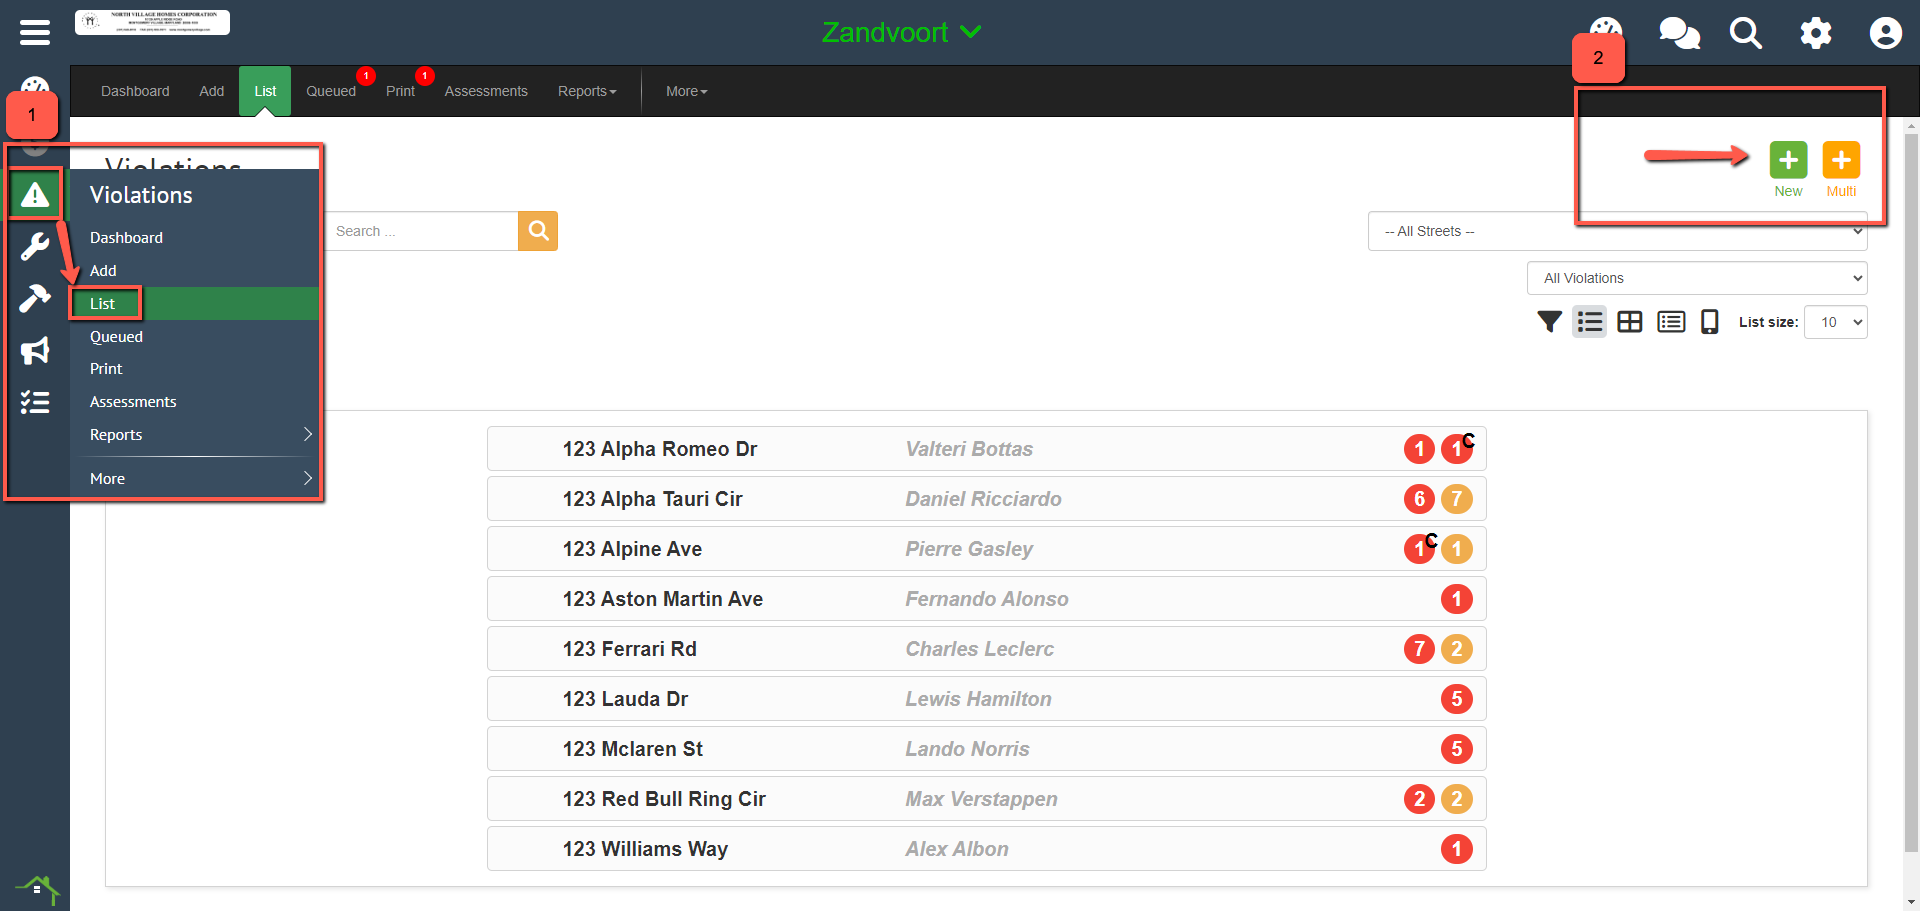Click the red 6 badge for Alpha Tauri Cir

pos(1419,499)
